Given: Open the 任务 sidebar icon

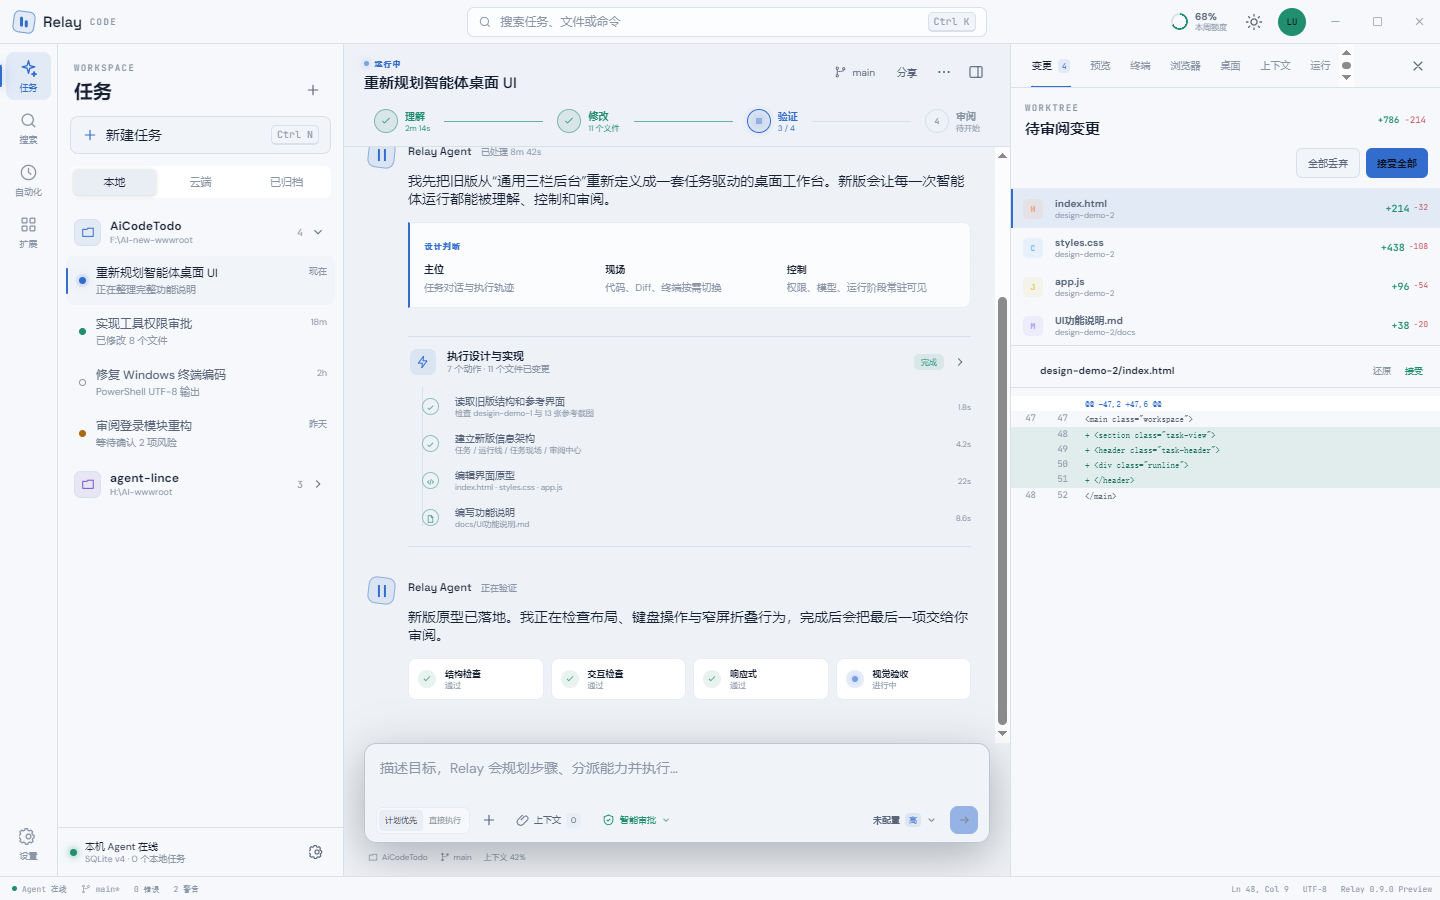Looking at the screenshot, I should (28, 75).
